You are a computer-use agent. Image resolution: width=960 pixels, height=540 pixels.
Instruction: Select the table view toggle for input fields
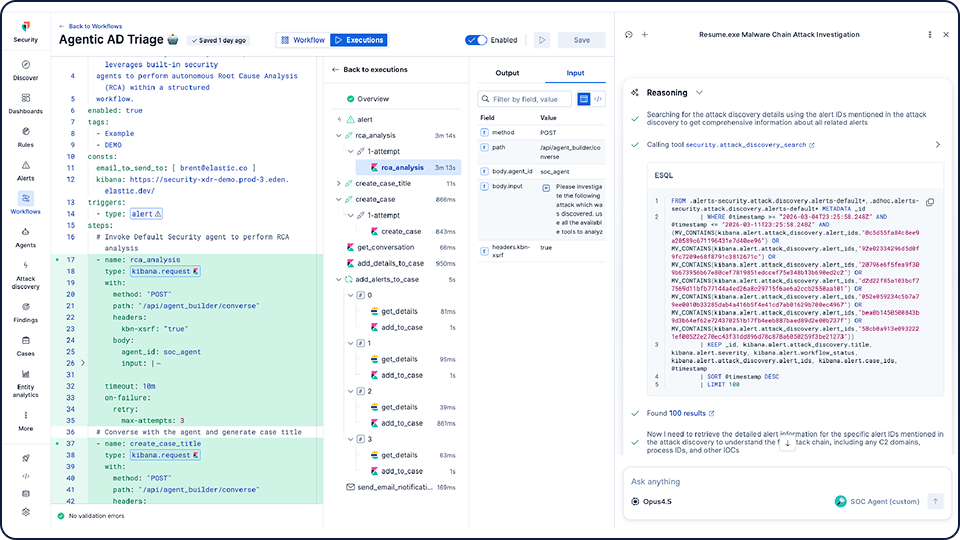[584, 99]
